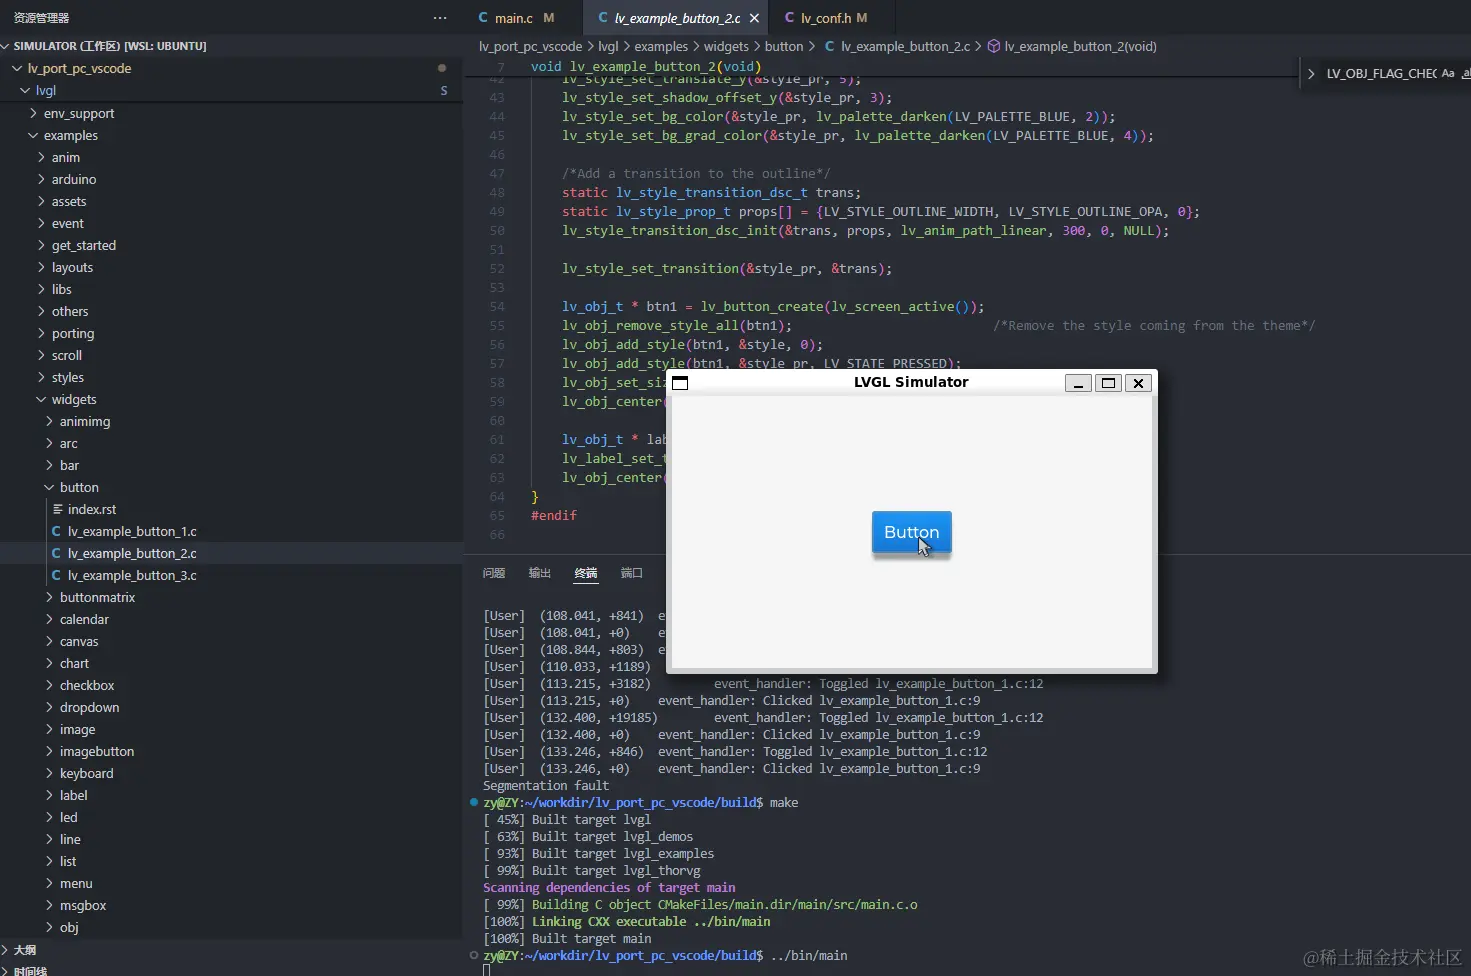Image resolution: width=1471 pixels, height=976 pixels.
Task: Click C icon of lv_example_button_2.c in explorer
Action: (56, 553)
